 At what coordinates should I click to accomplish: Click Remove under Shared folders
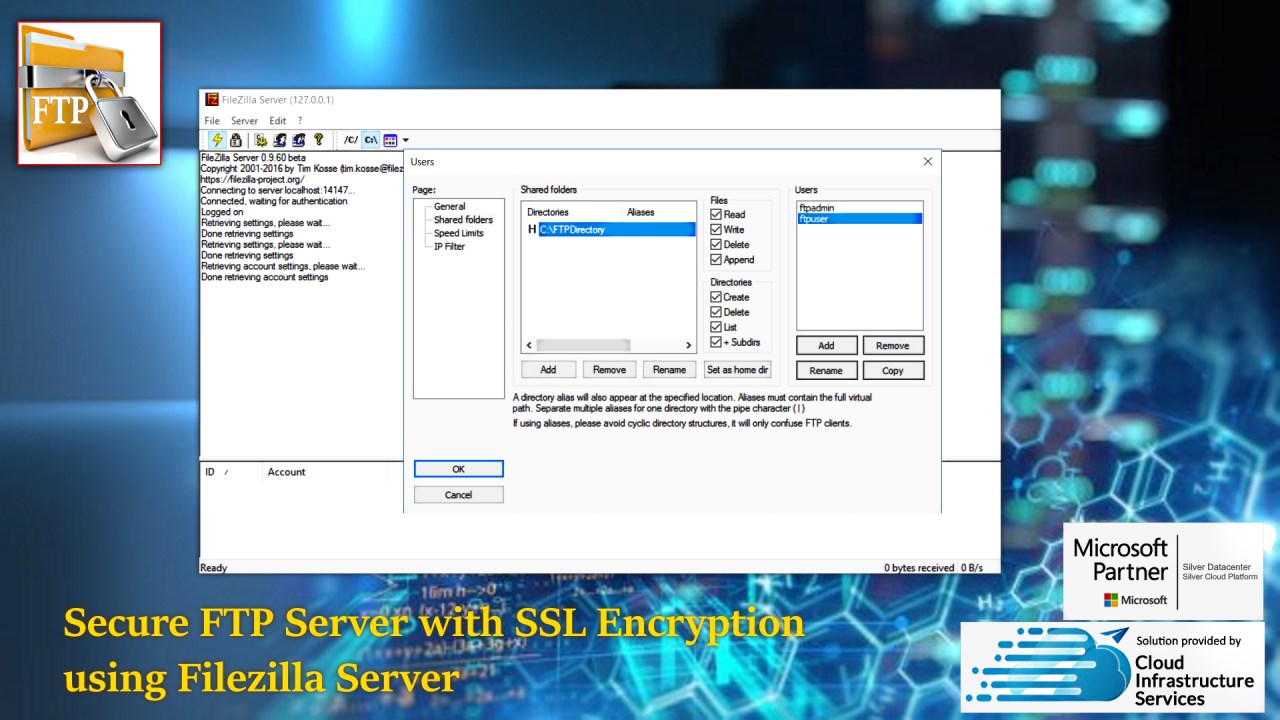[x=609, y=370]
